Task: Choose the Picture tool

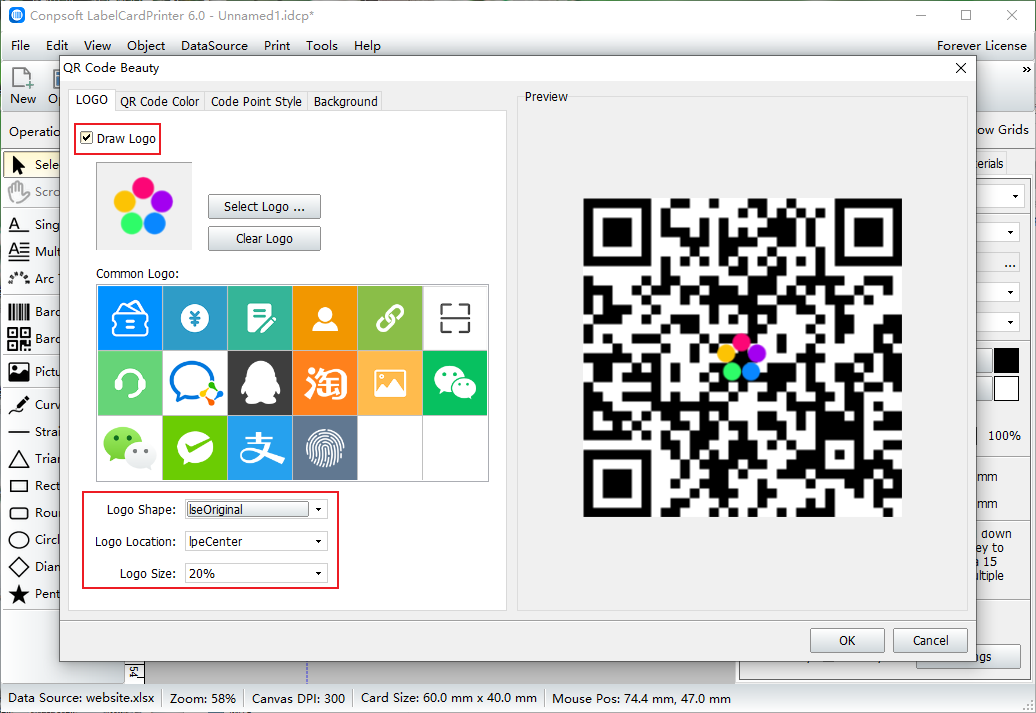Action: (33, 371)
